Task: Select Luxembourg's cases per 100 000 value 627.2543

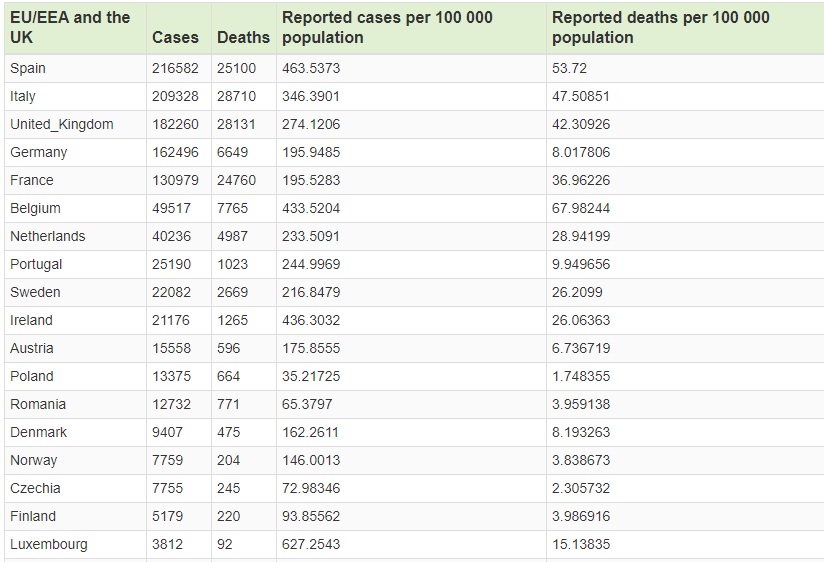Action: [x=314, y=544]
